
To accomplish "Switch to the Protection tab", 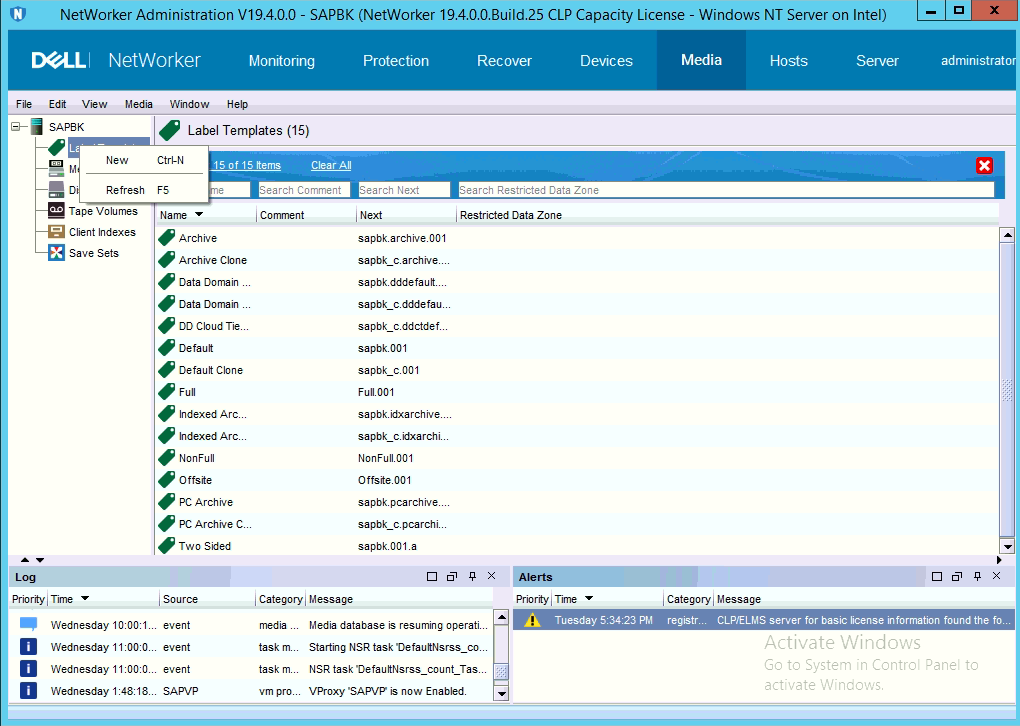I will [x=395, y=61].
